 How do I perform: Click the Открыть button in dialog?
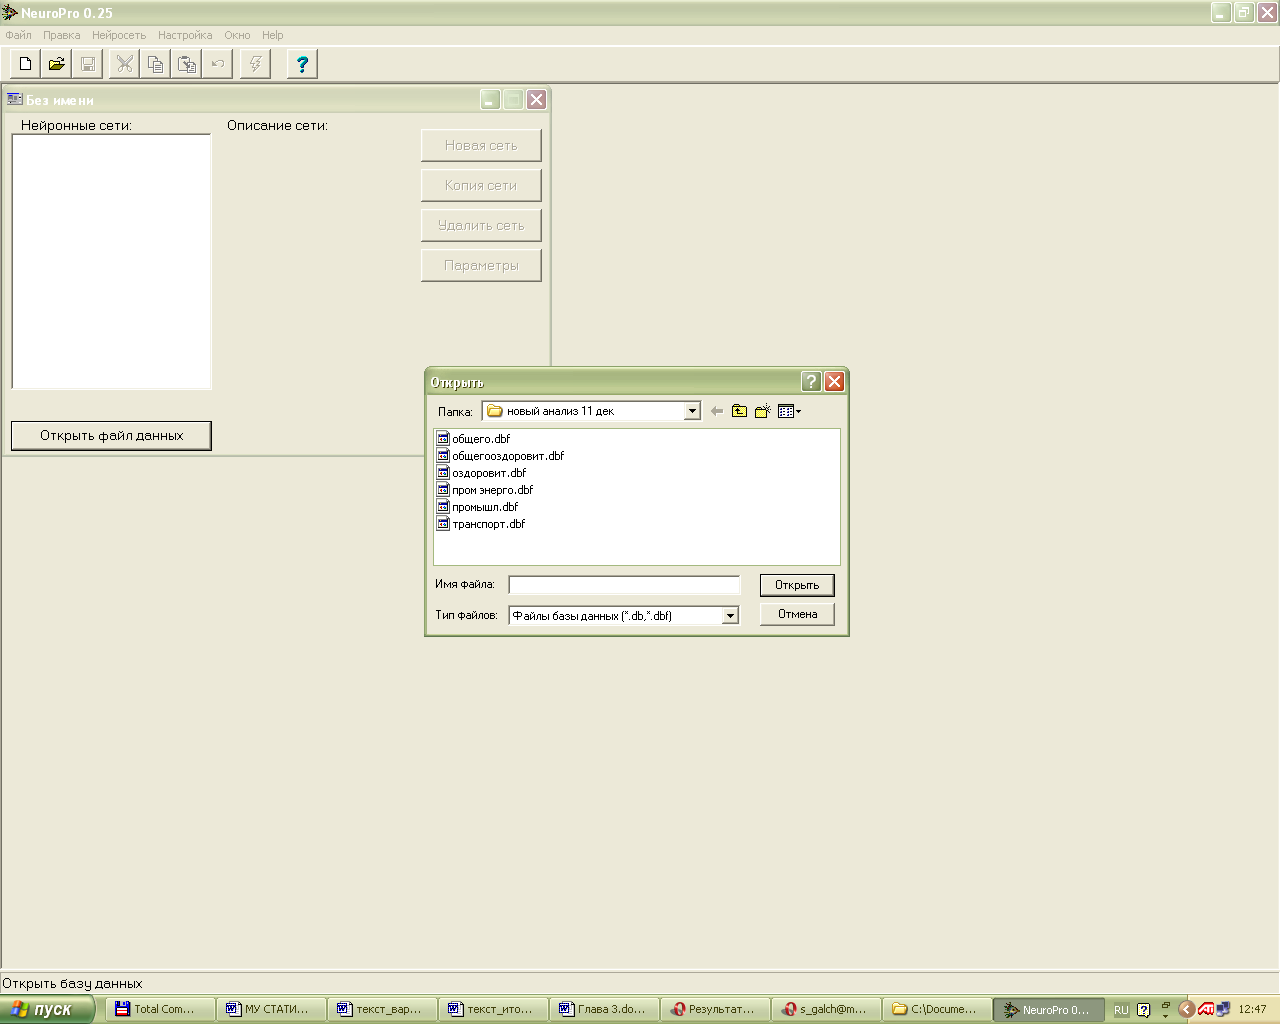[797, 585]
